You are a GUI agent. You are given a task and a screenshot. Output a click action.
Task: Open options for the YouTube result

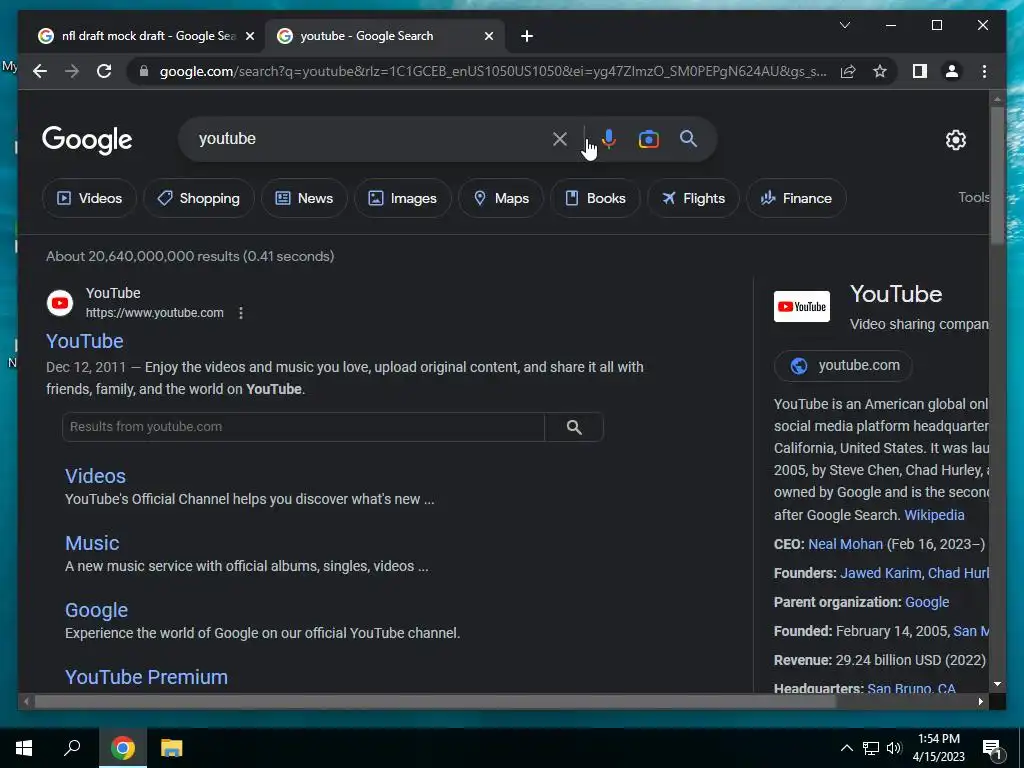pyautogui.click(x=241, y=313)
